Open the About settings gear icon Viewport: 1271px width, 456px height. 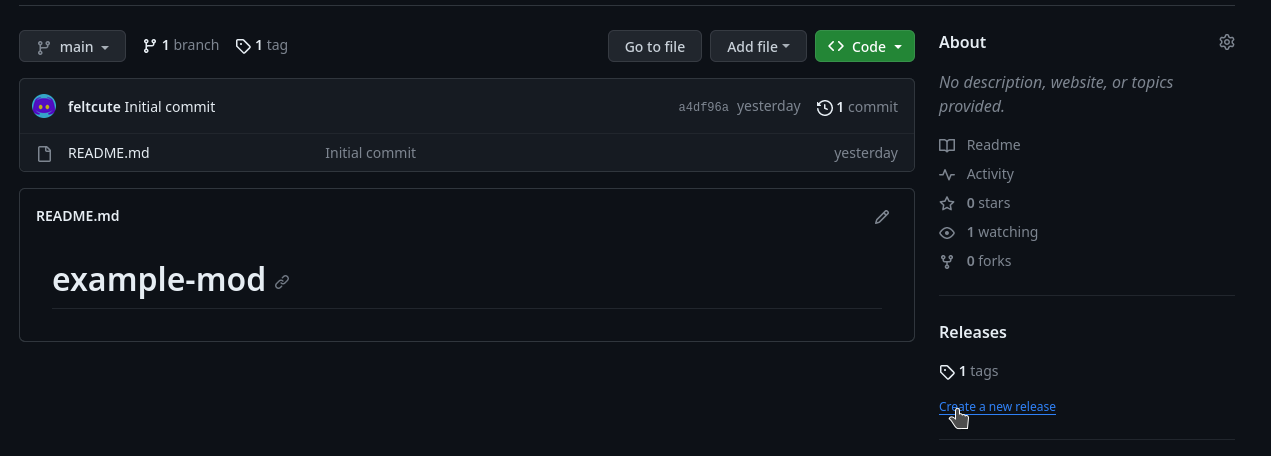(1227, 42)
